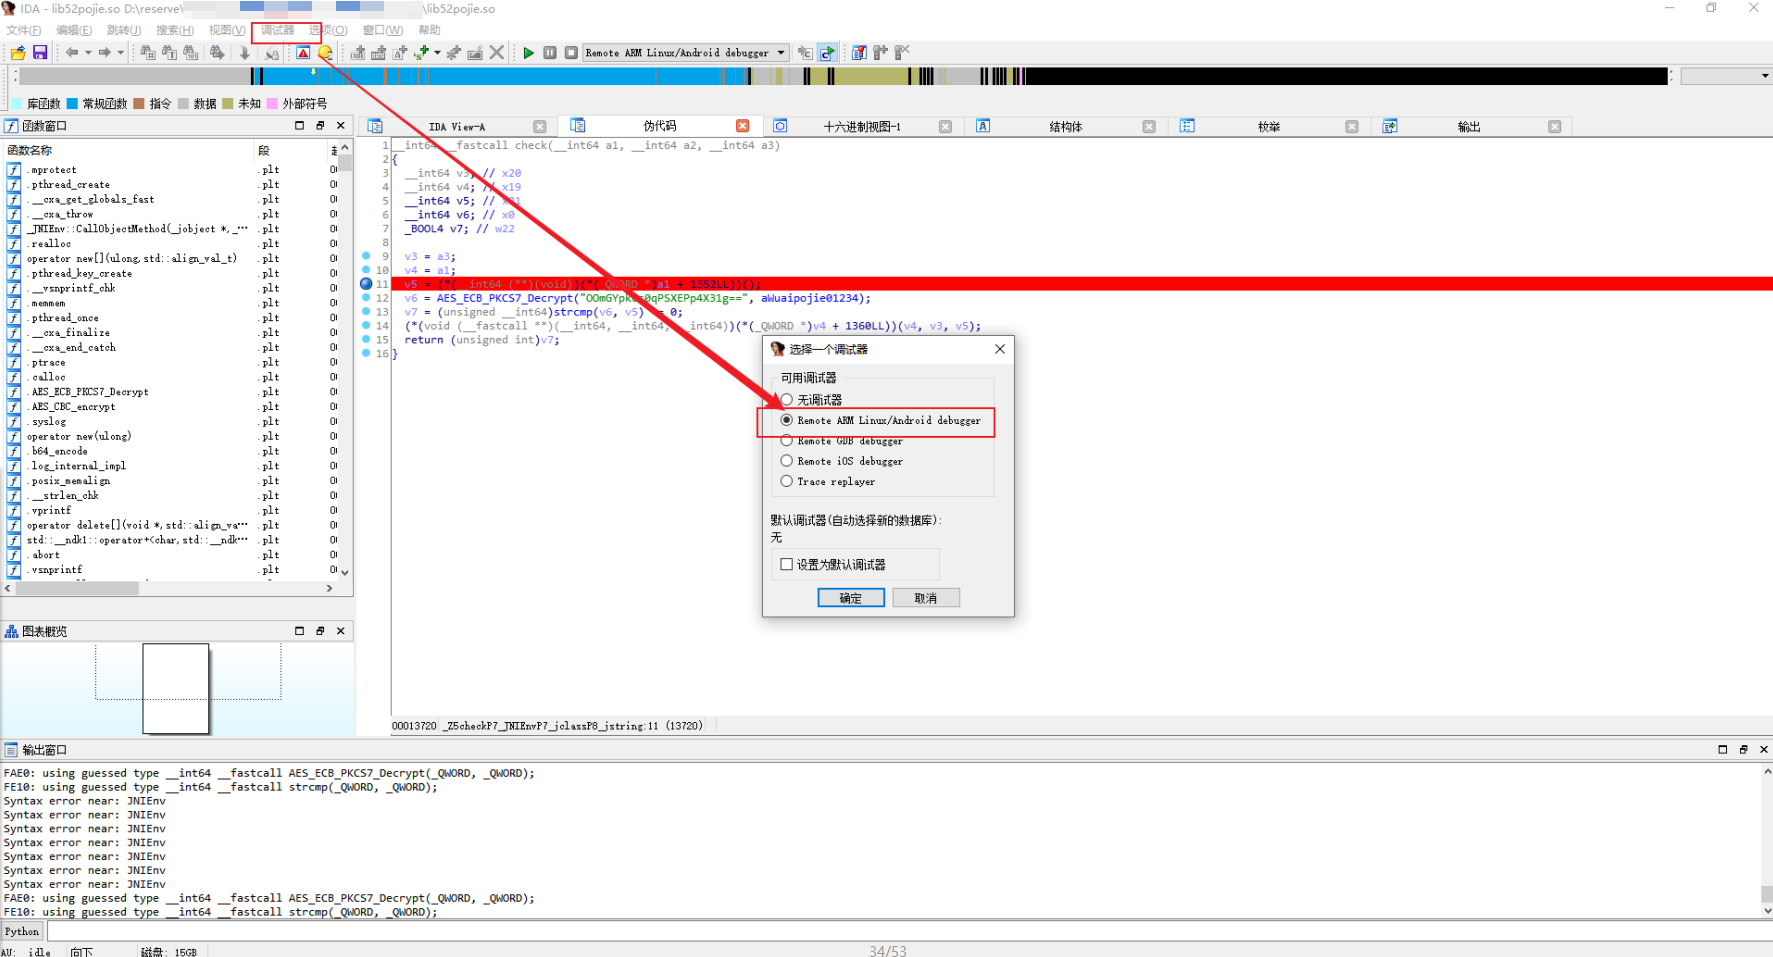
Task: Click the binoculars search toolbar icon
Action: pyautogui.click(x=217, y=52)
